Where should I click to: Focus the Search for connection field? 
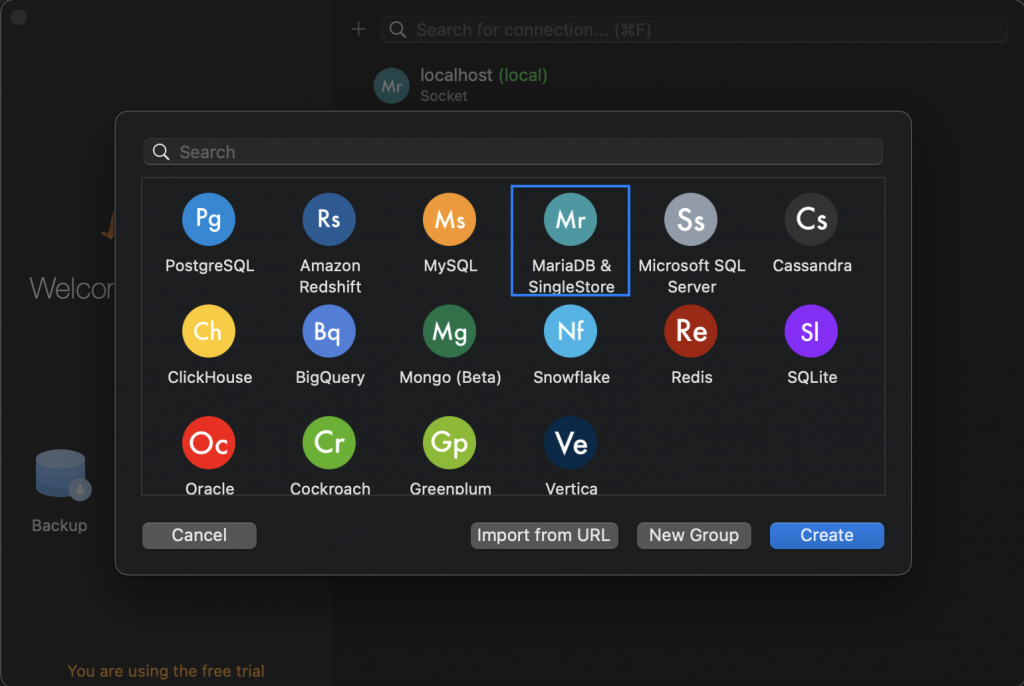(x=694, y=30)
